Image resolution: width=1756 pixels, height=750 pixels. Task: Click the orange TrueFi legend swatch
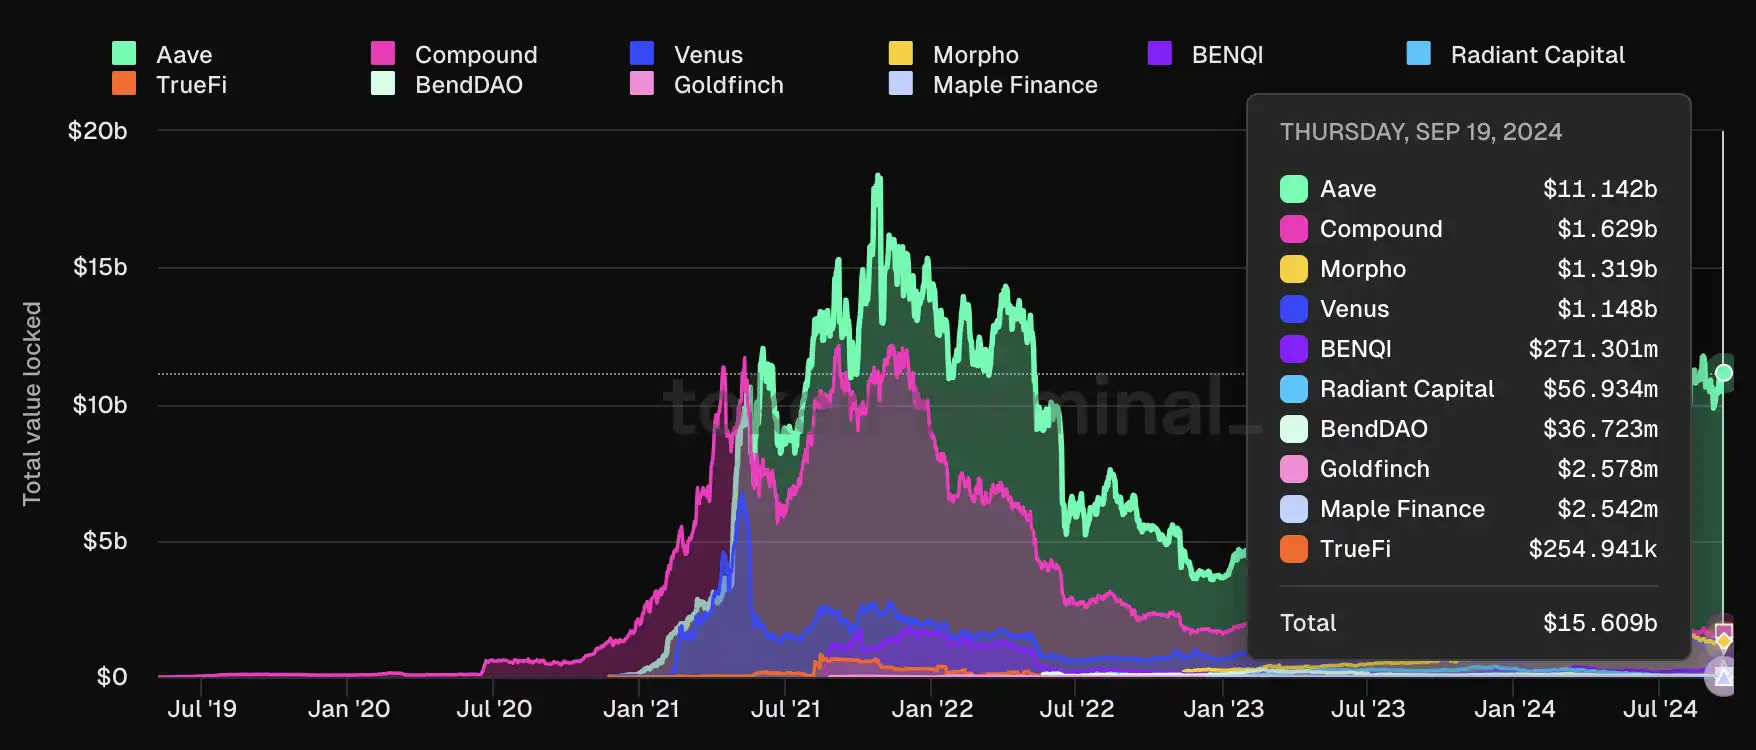pyautogui.click(x=124, y=84)
